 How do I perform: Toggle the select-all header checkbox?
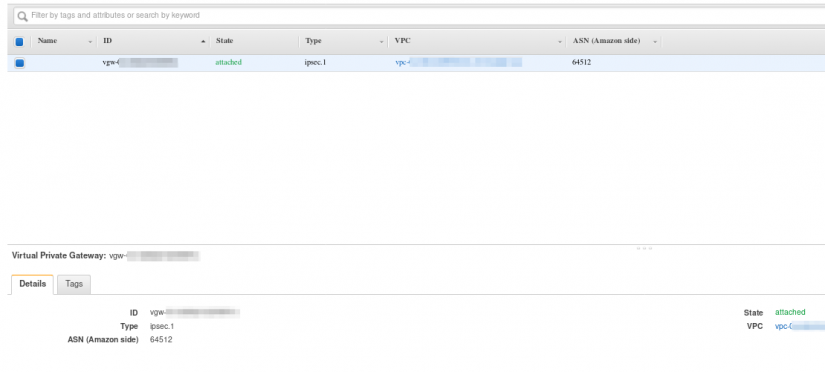[x=19, y=42]
